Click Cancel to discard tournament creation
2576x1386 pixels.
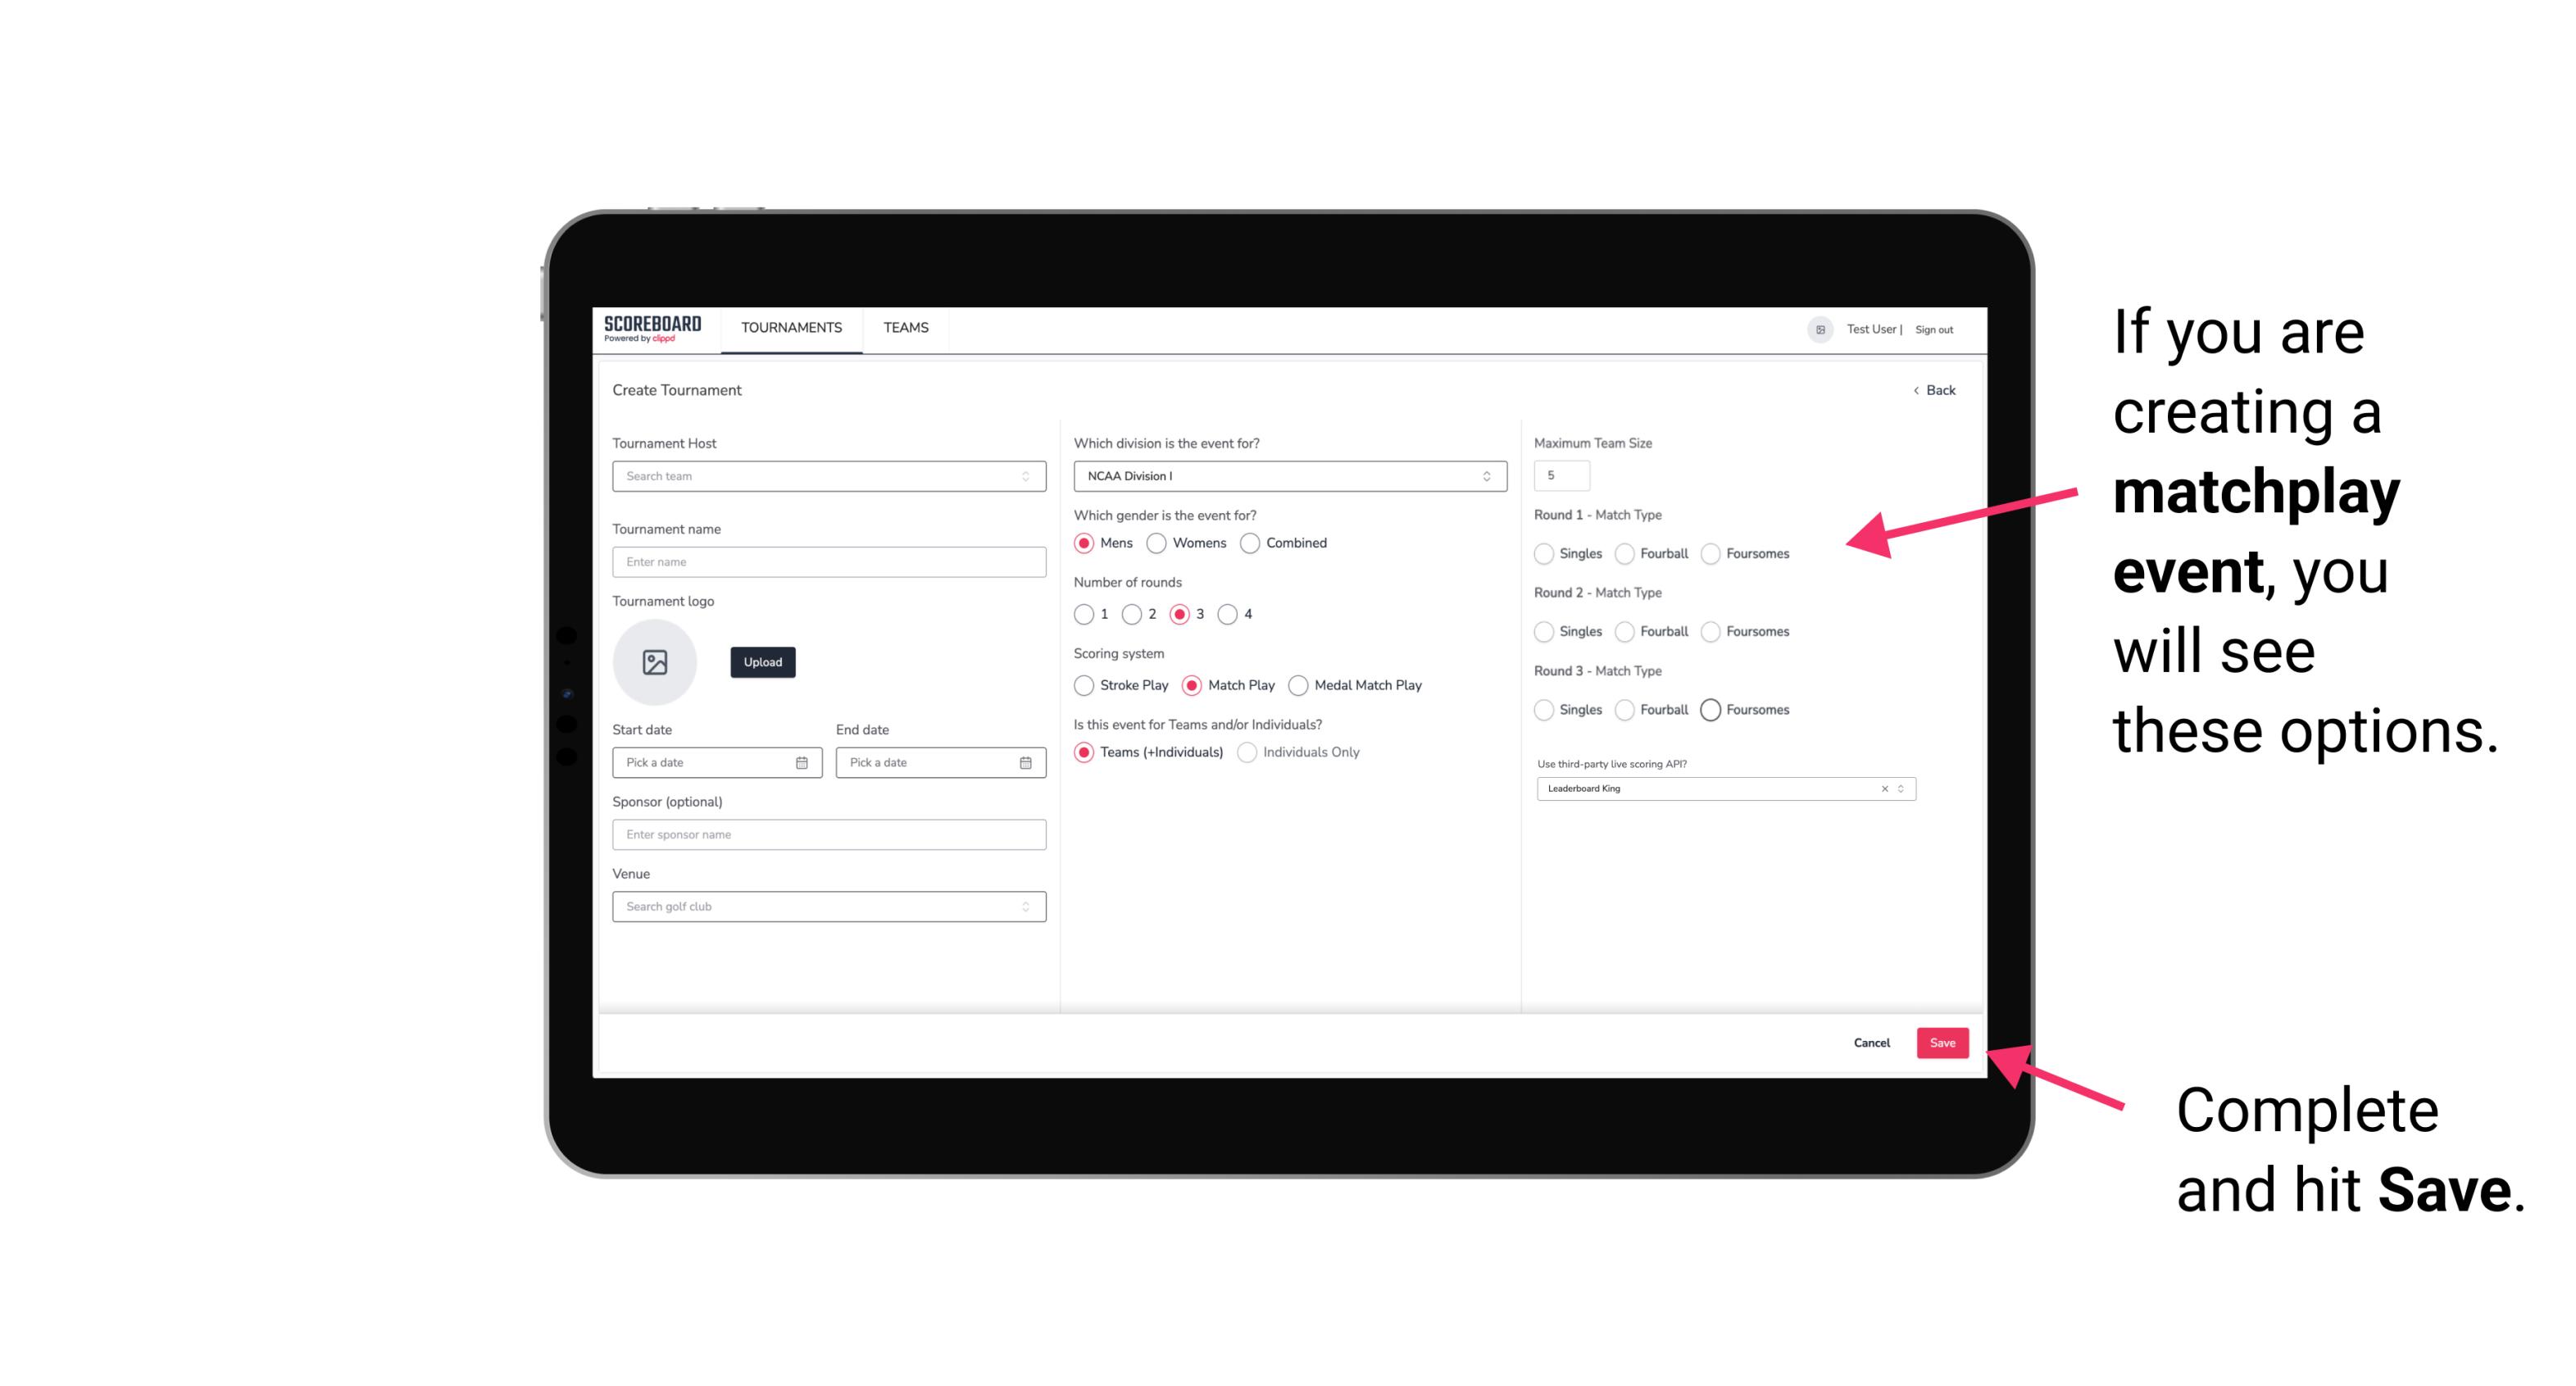[1871, 1041]
